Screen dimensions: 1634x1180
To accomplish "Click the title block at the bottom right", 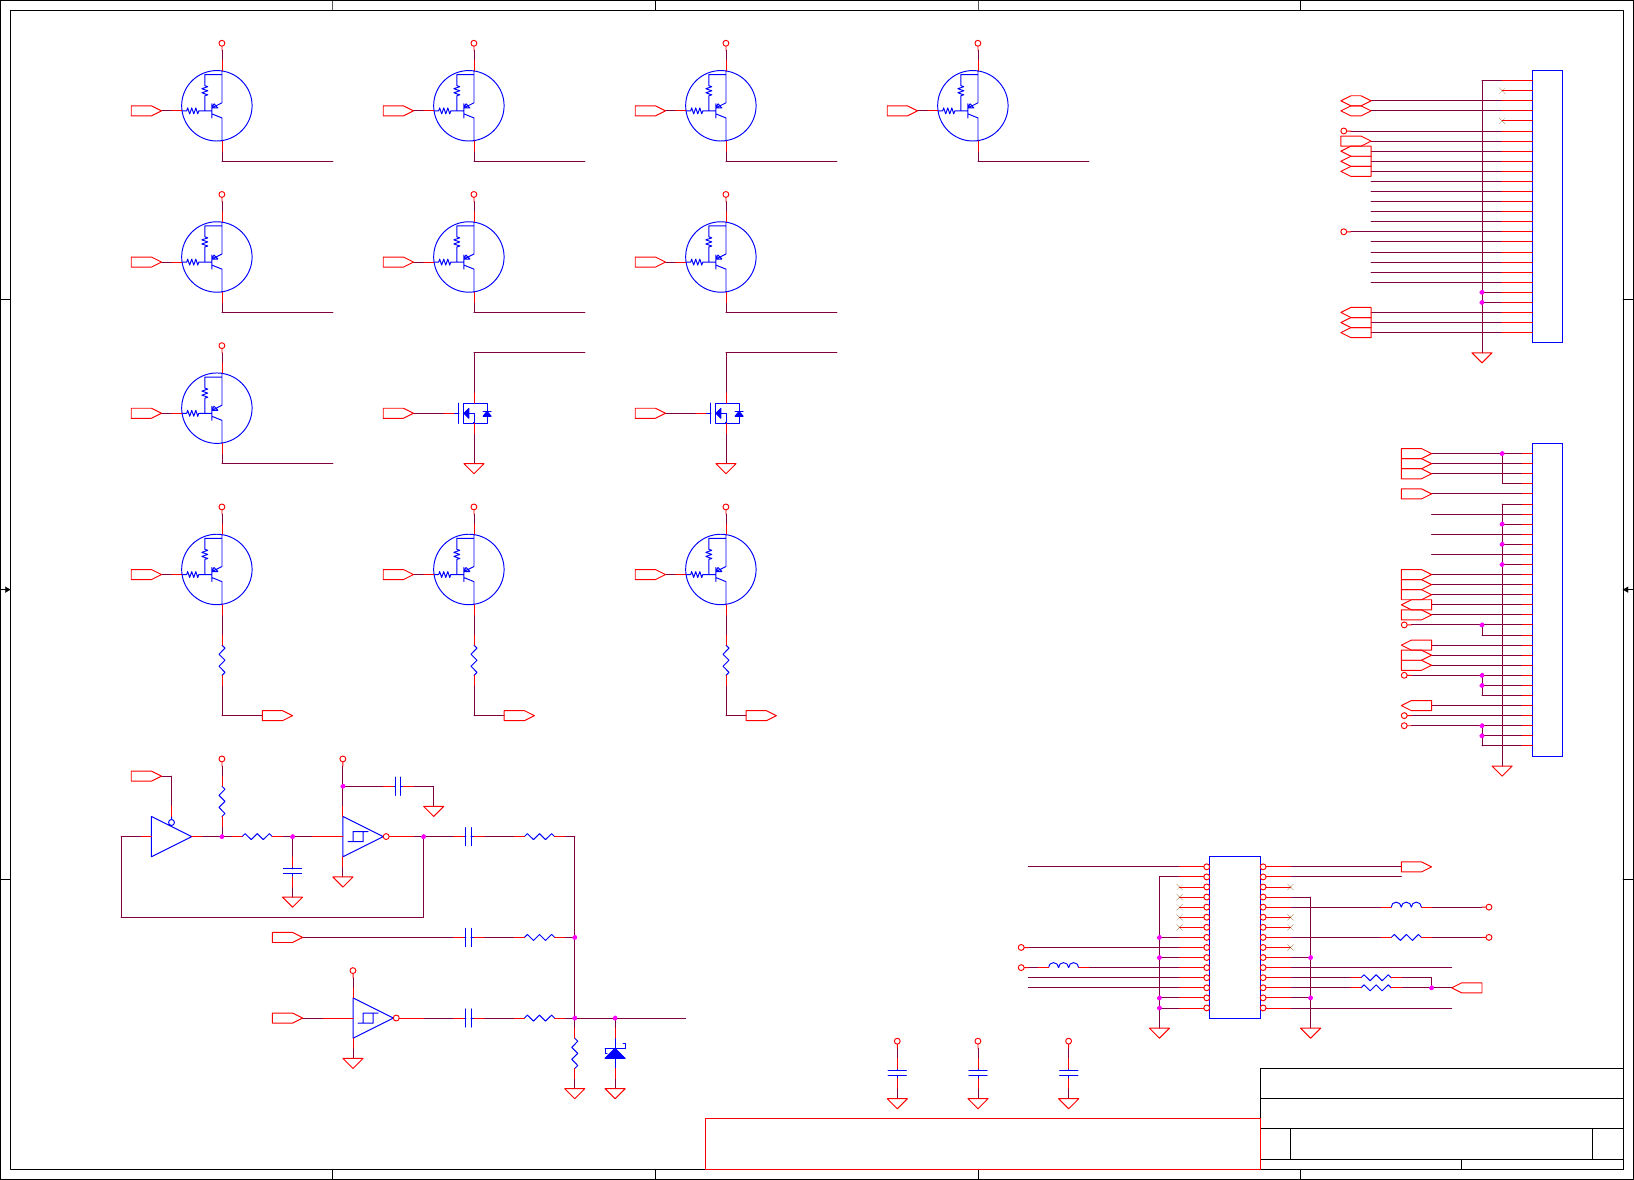I will pos(1442,1118).
